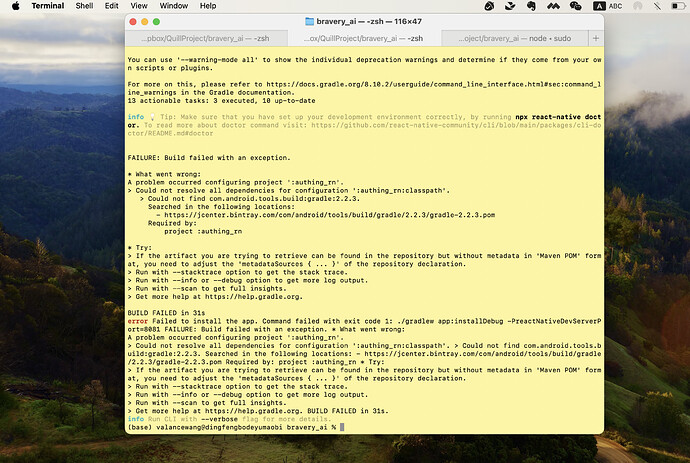
Task: Add a new terminal tab with plus button
Action: [596, 38]
